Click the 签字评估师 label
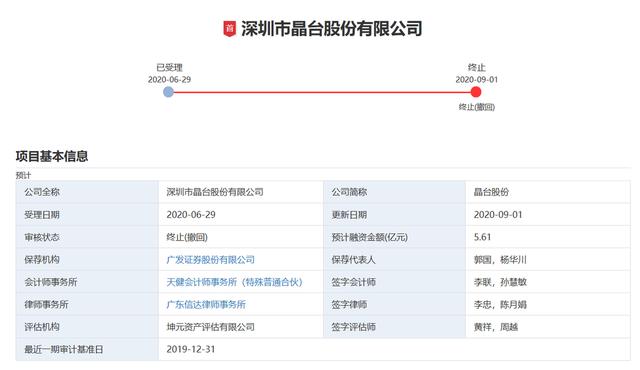 (353, 327)
